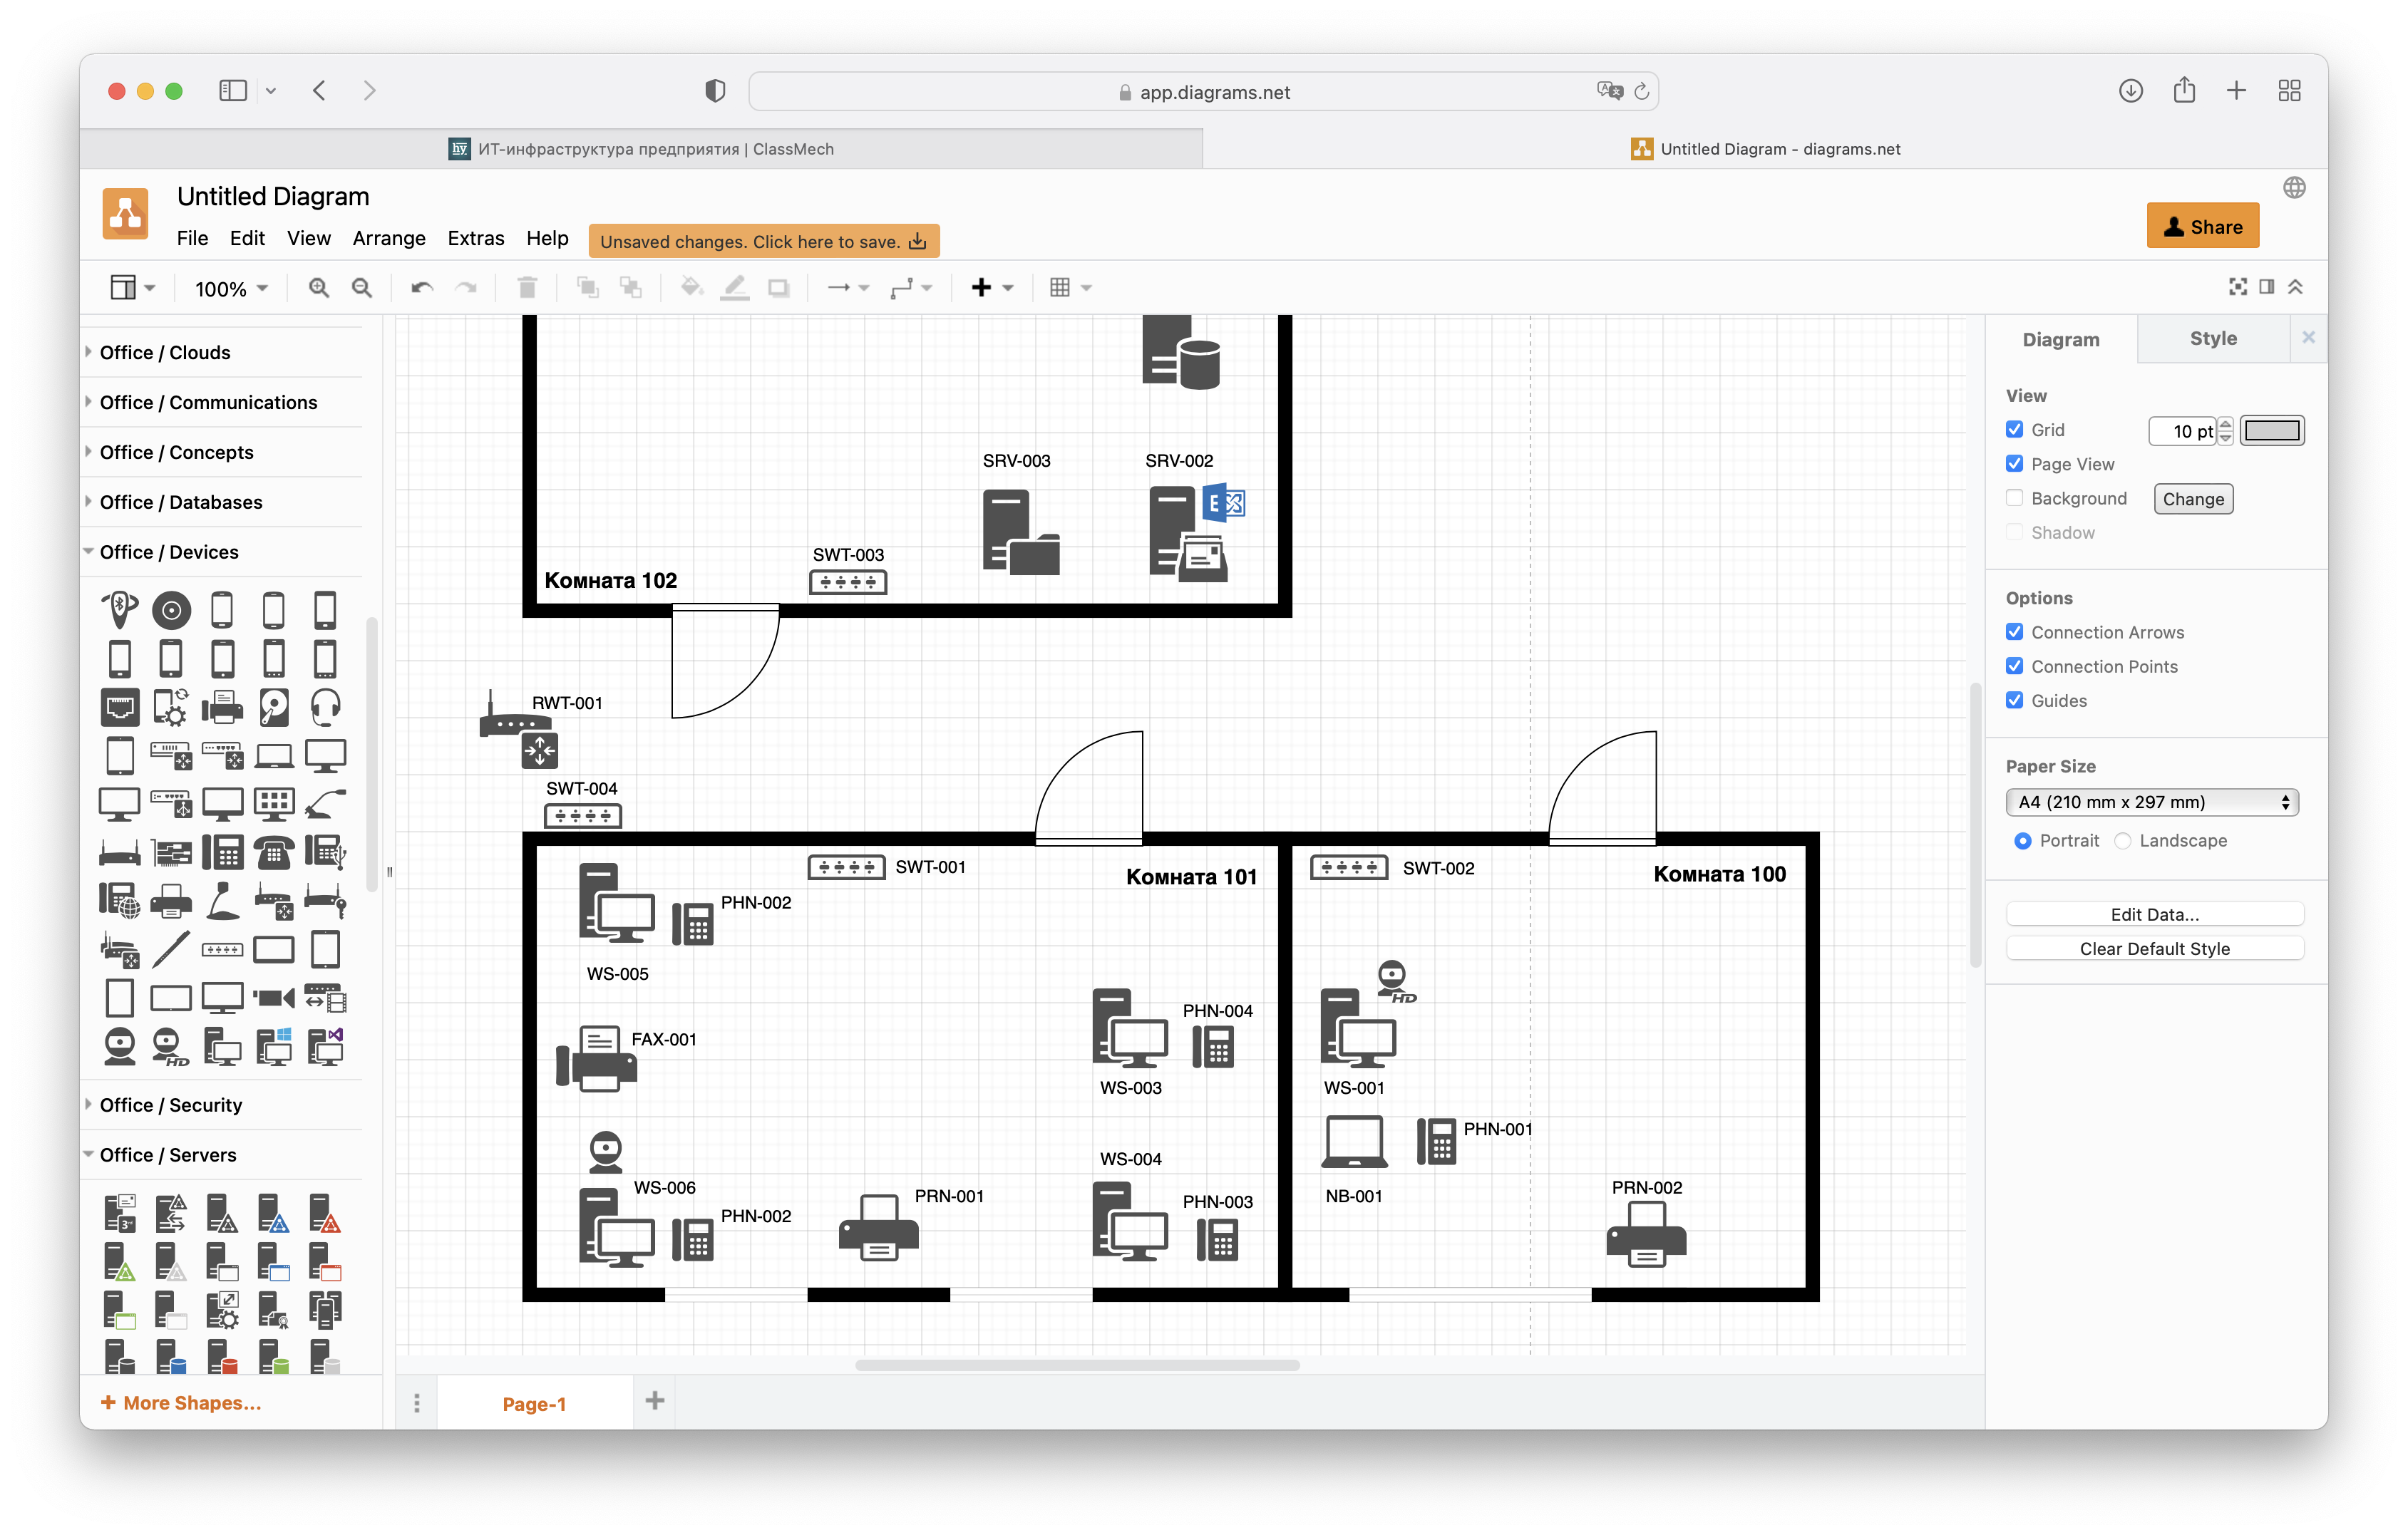Collapse the menu bar with chevron icon

2296,287
